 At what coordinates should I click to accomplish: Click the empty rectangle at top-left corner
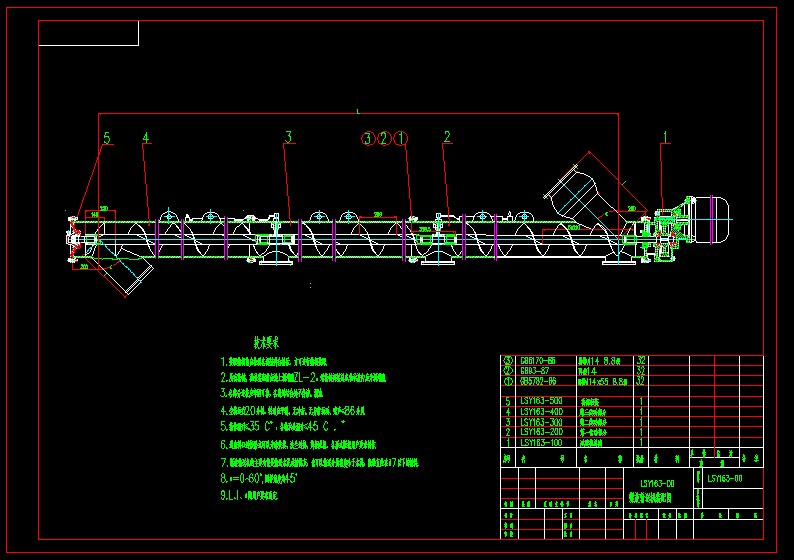tap(88, 33)
